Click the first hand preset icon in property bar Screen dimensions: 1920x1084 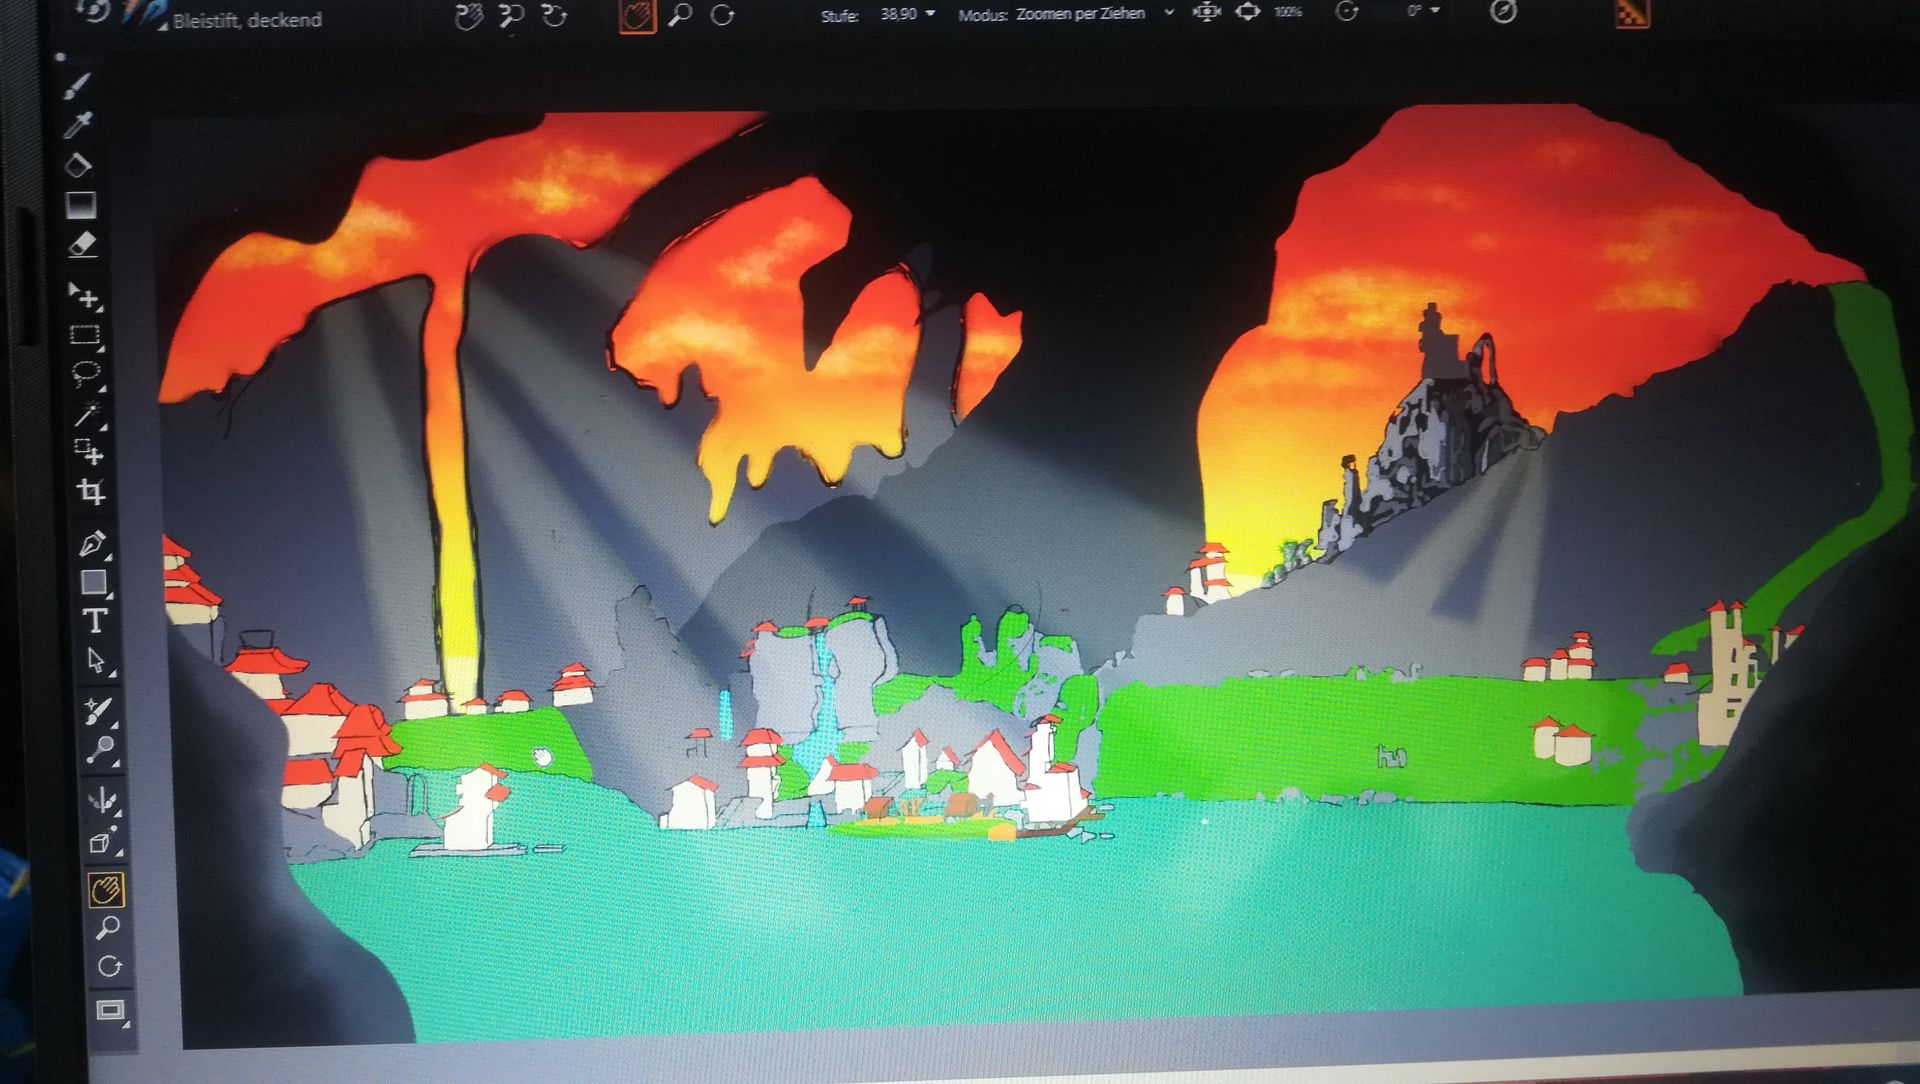click(x=469, y=16)
